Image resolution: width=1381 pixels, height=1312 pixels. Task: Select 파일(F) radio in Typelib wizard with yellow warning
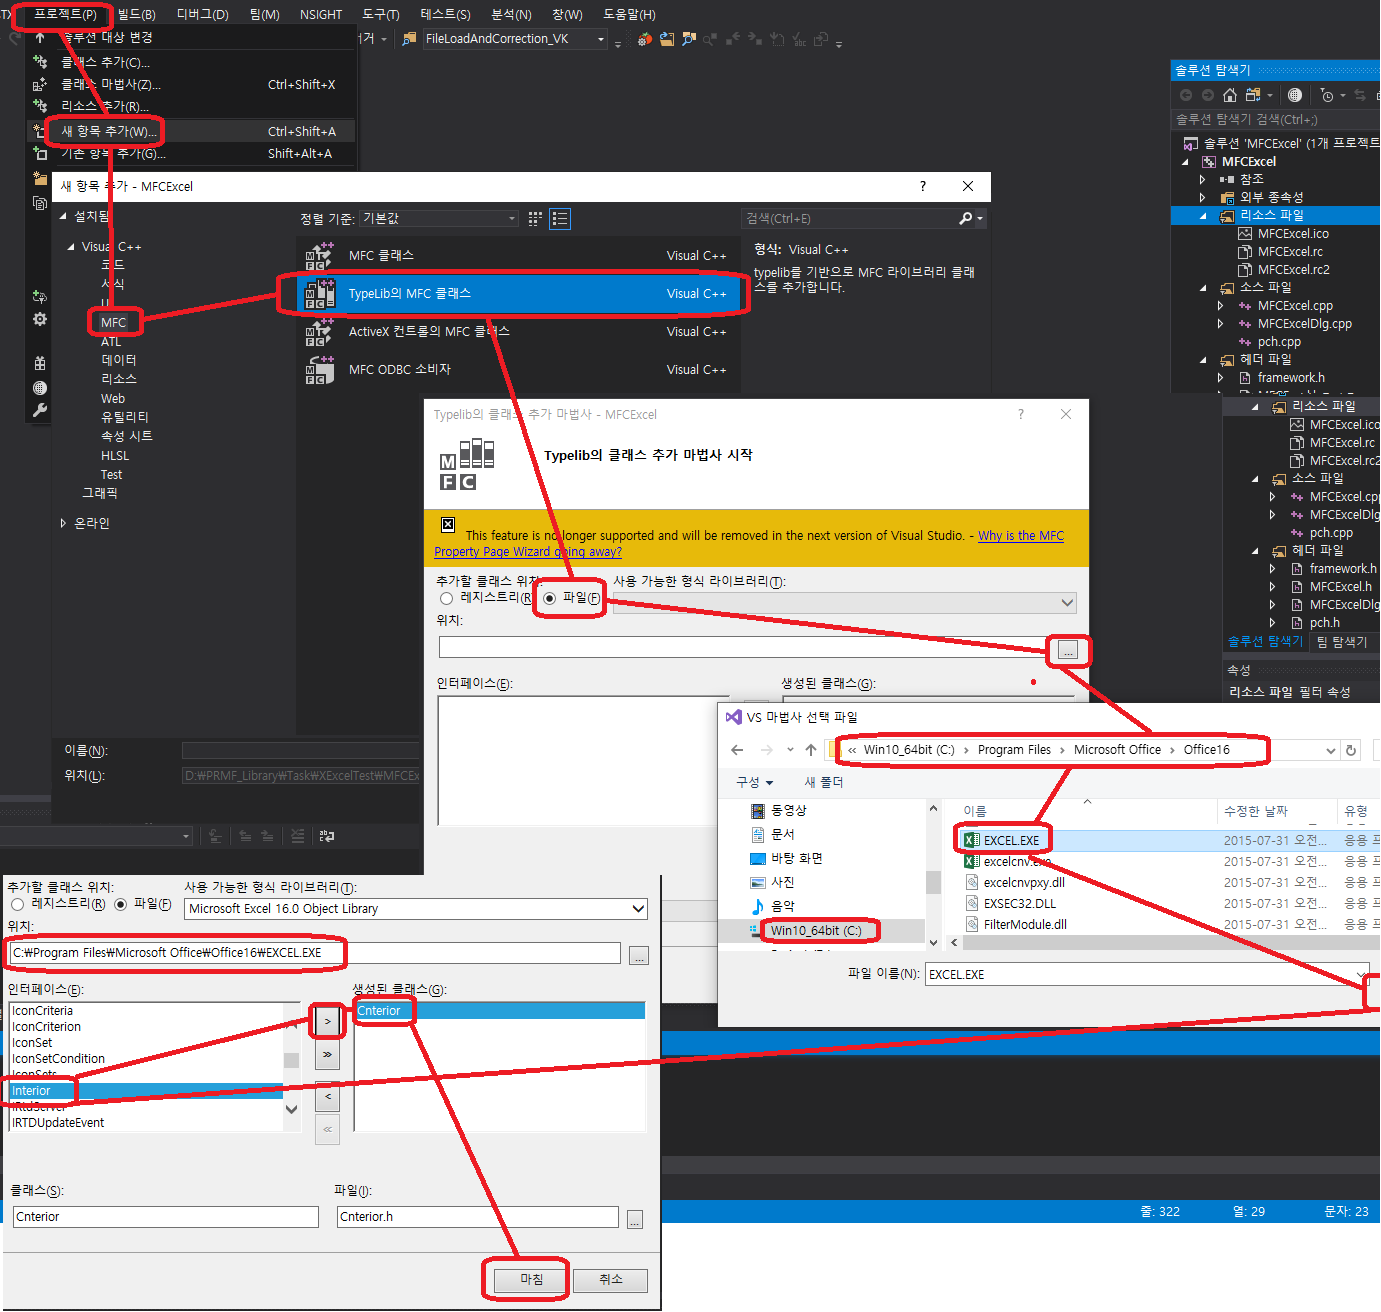coord(549,598)
